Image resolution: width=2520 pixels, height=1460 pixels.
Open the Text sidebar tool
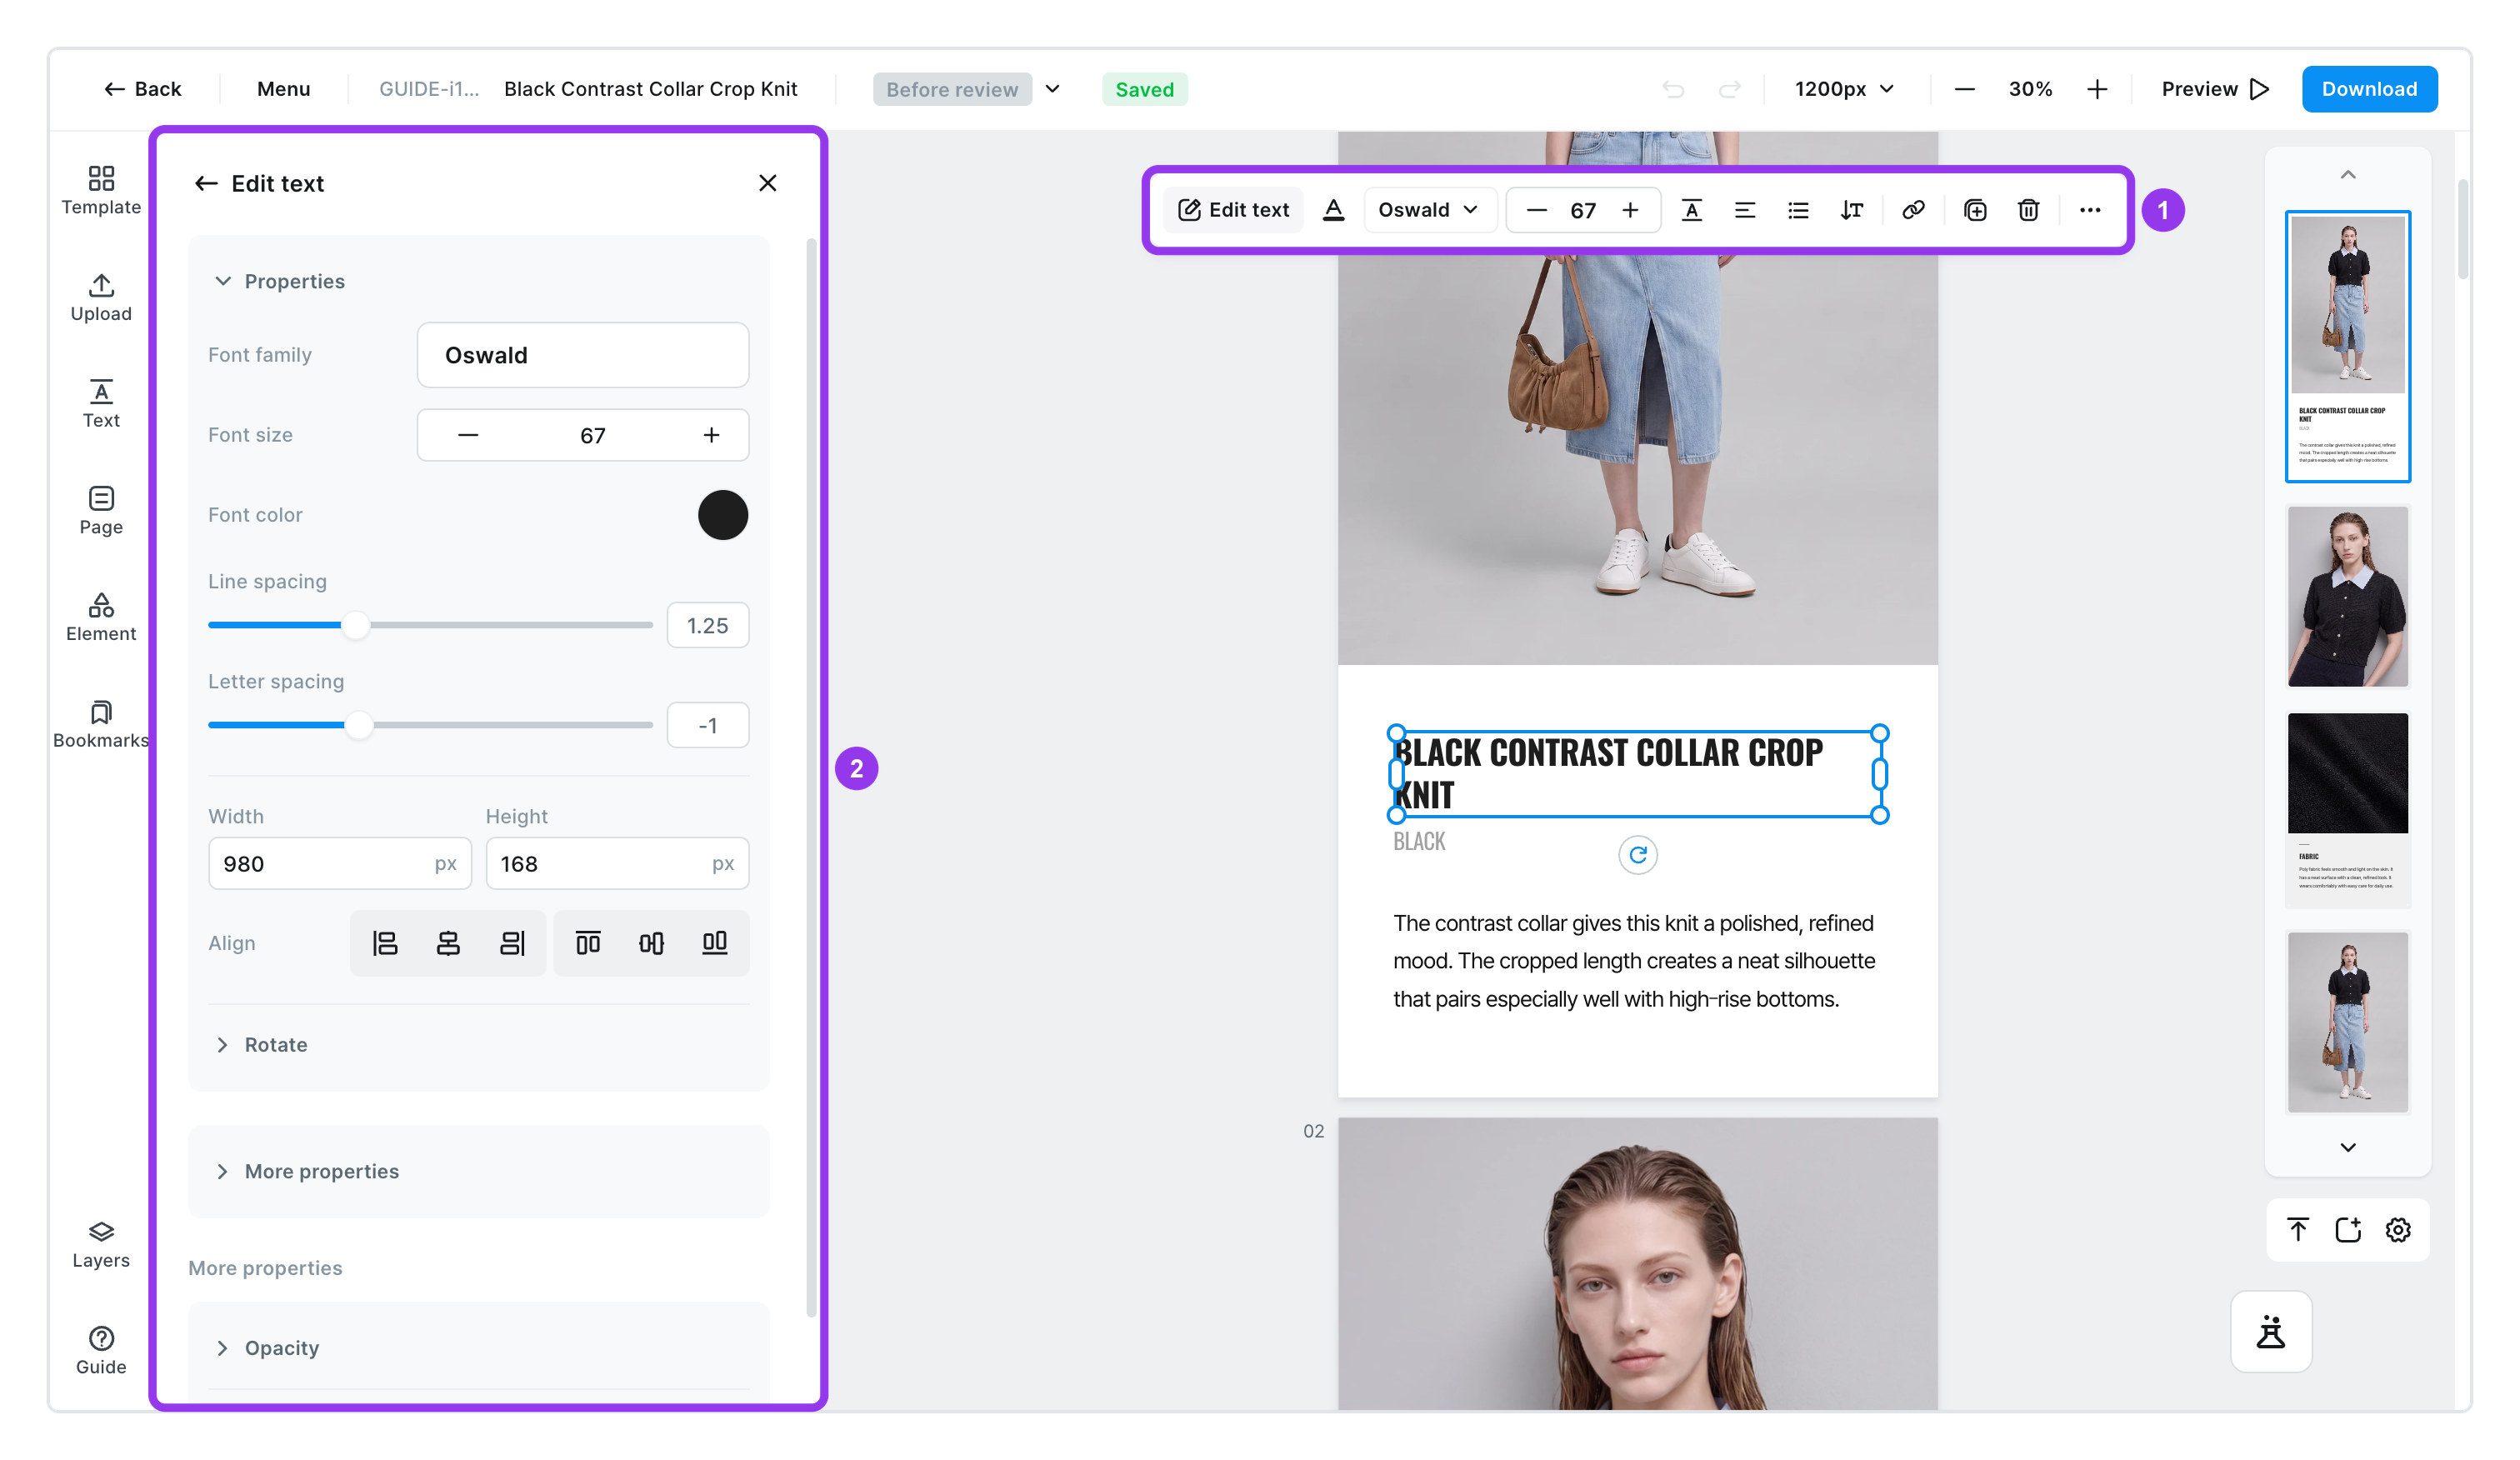(x=101, y=404)
